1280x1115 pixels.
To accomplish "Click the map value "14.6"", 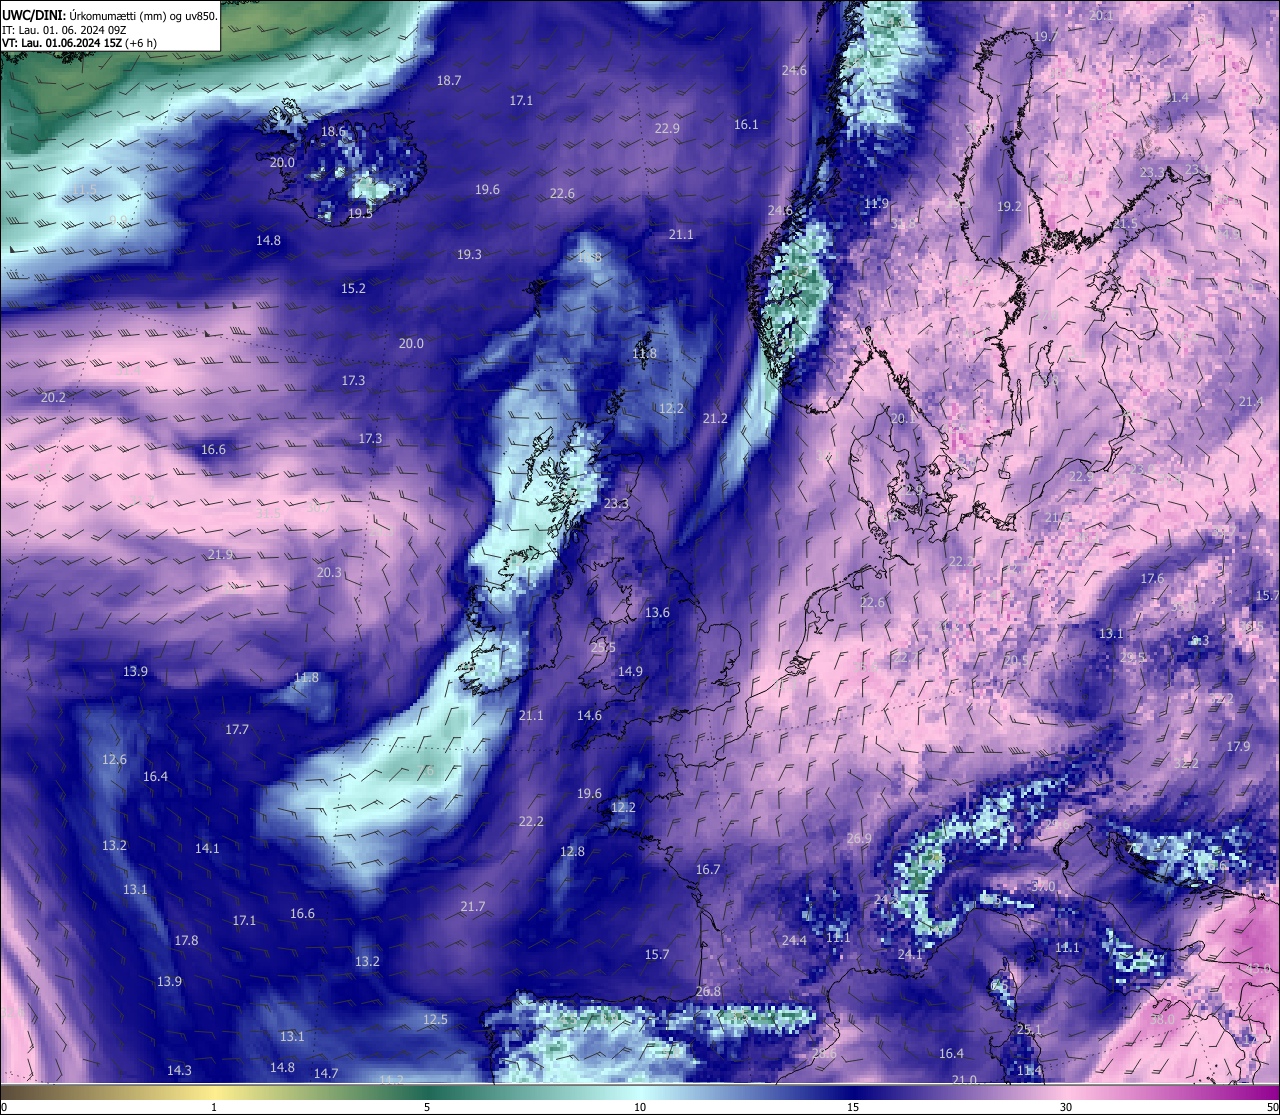I will (589, 715).
